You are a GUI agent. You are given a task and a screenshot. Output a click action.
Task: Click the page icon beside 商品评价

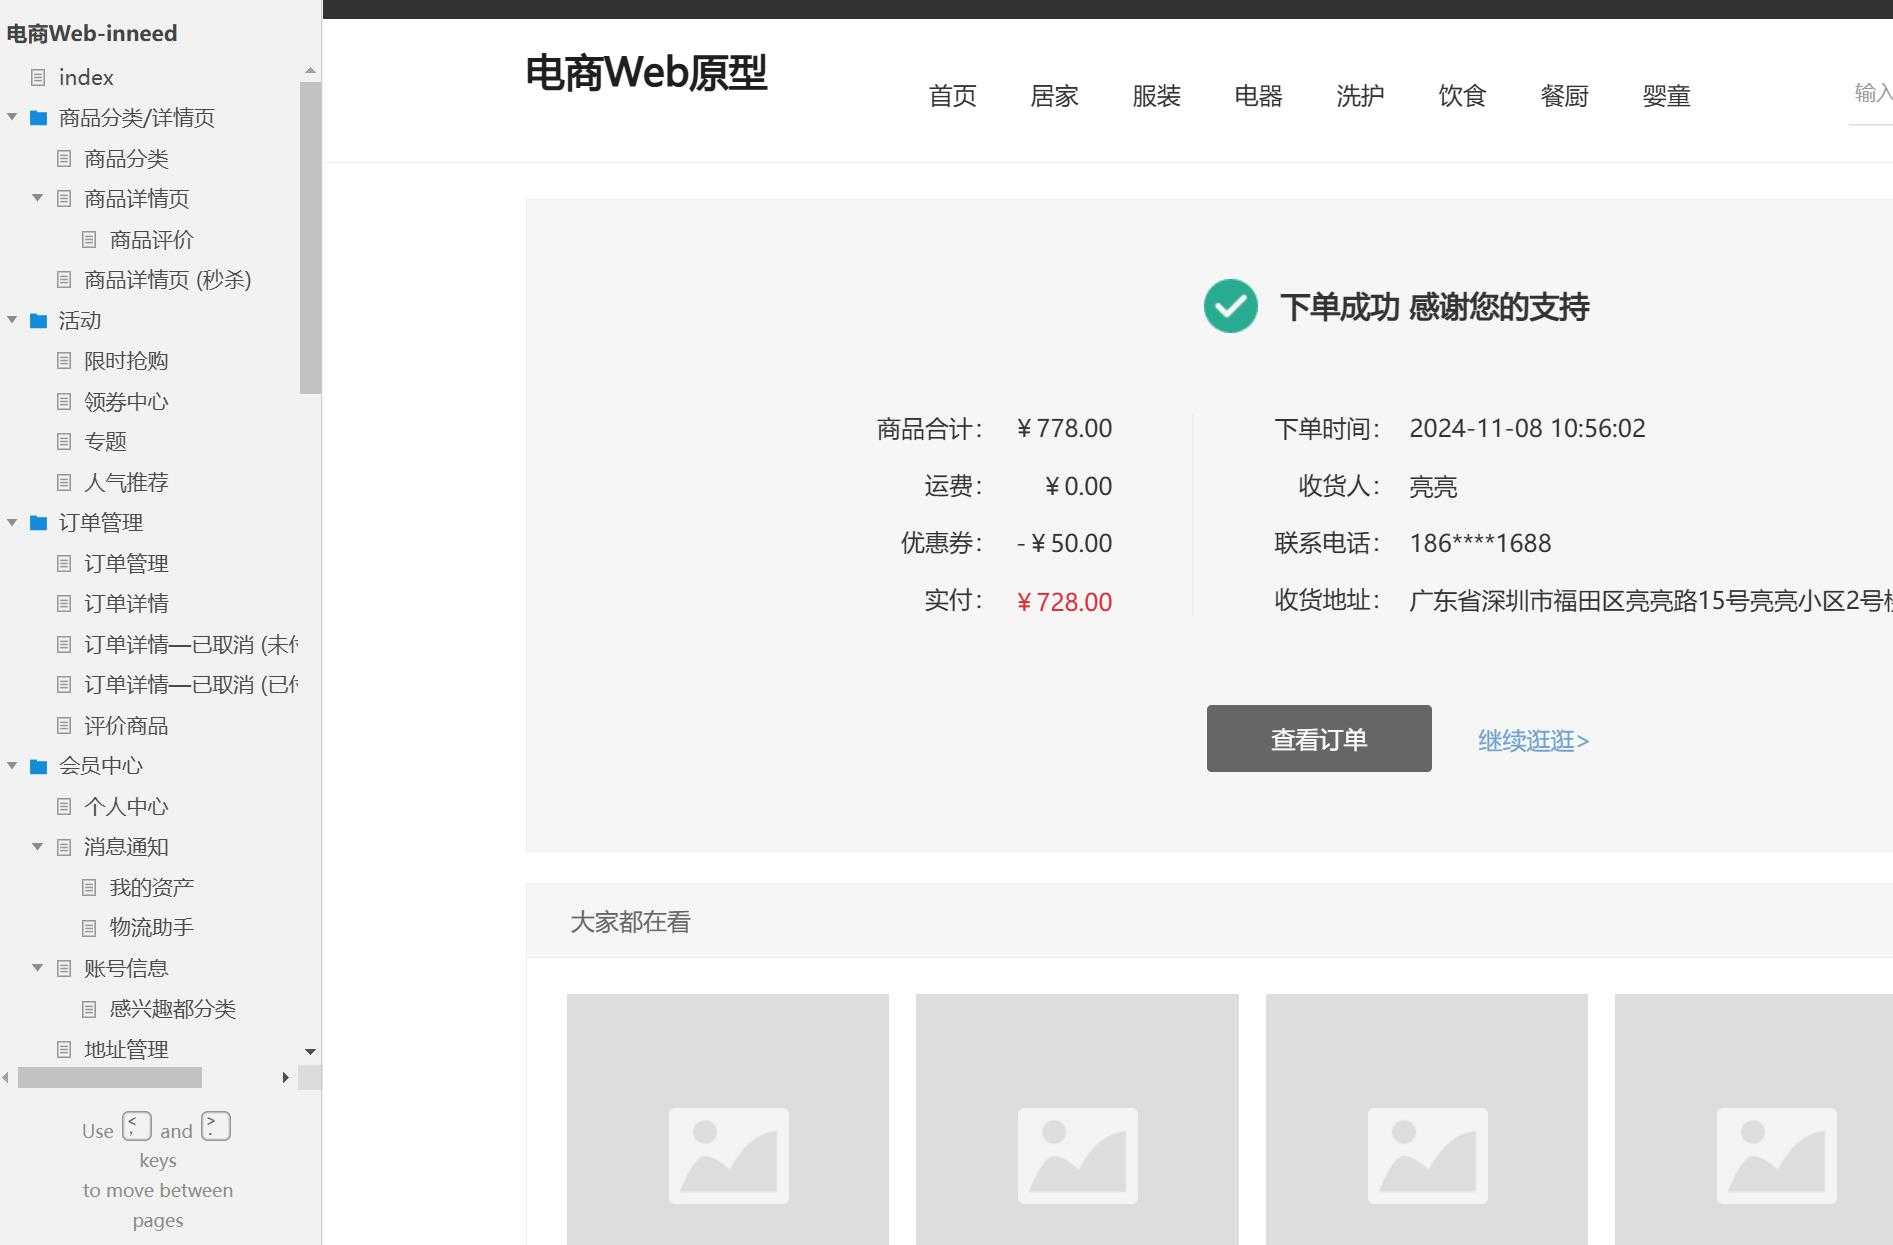[x=88, y=239]
